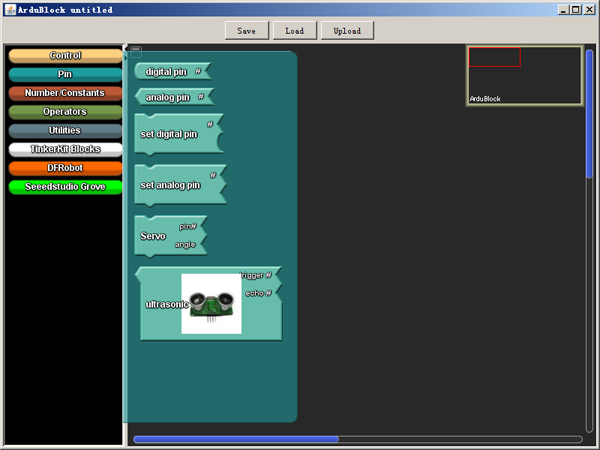Click the echo # socket on ultrasonic block
600x450 pixels.
pos(259,293)
